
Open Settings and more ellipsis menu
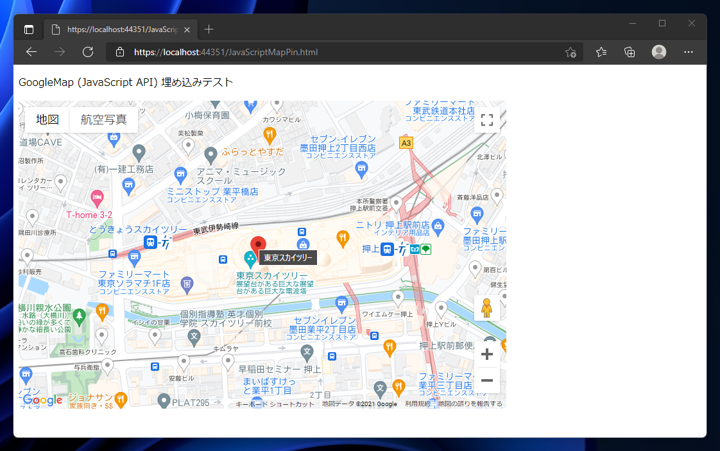tap(688, 52)
